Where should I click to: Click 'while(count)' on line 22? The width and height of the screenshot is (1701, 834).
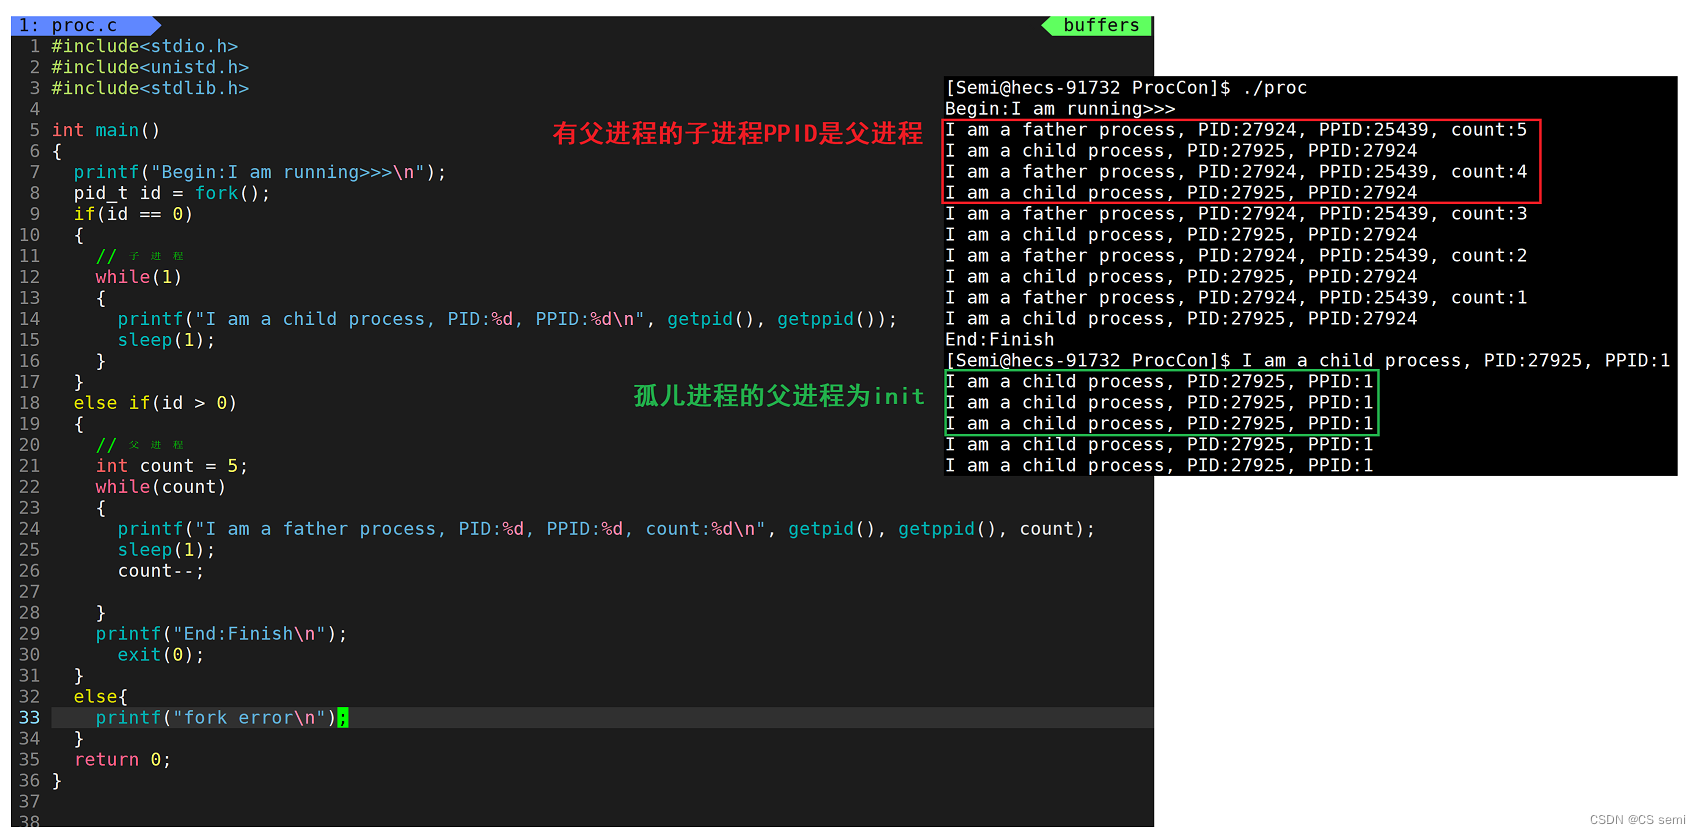click(161, 487)
